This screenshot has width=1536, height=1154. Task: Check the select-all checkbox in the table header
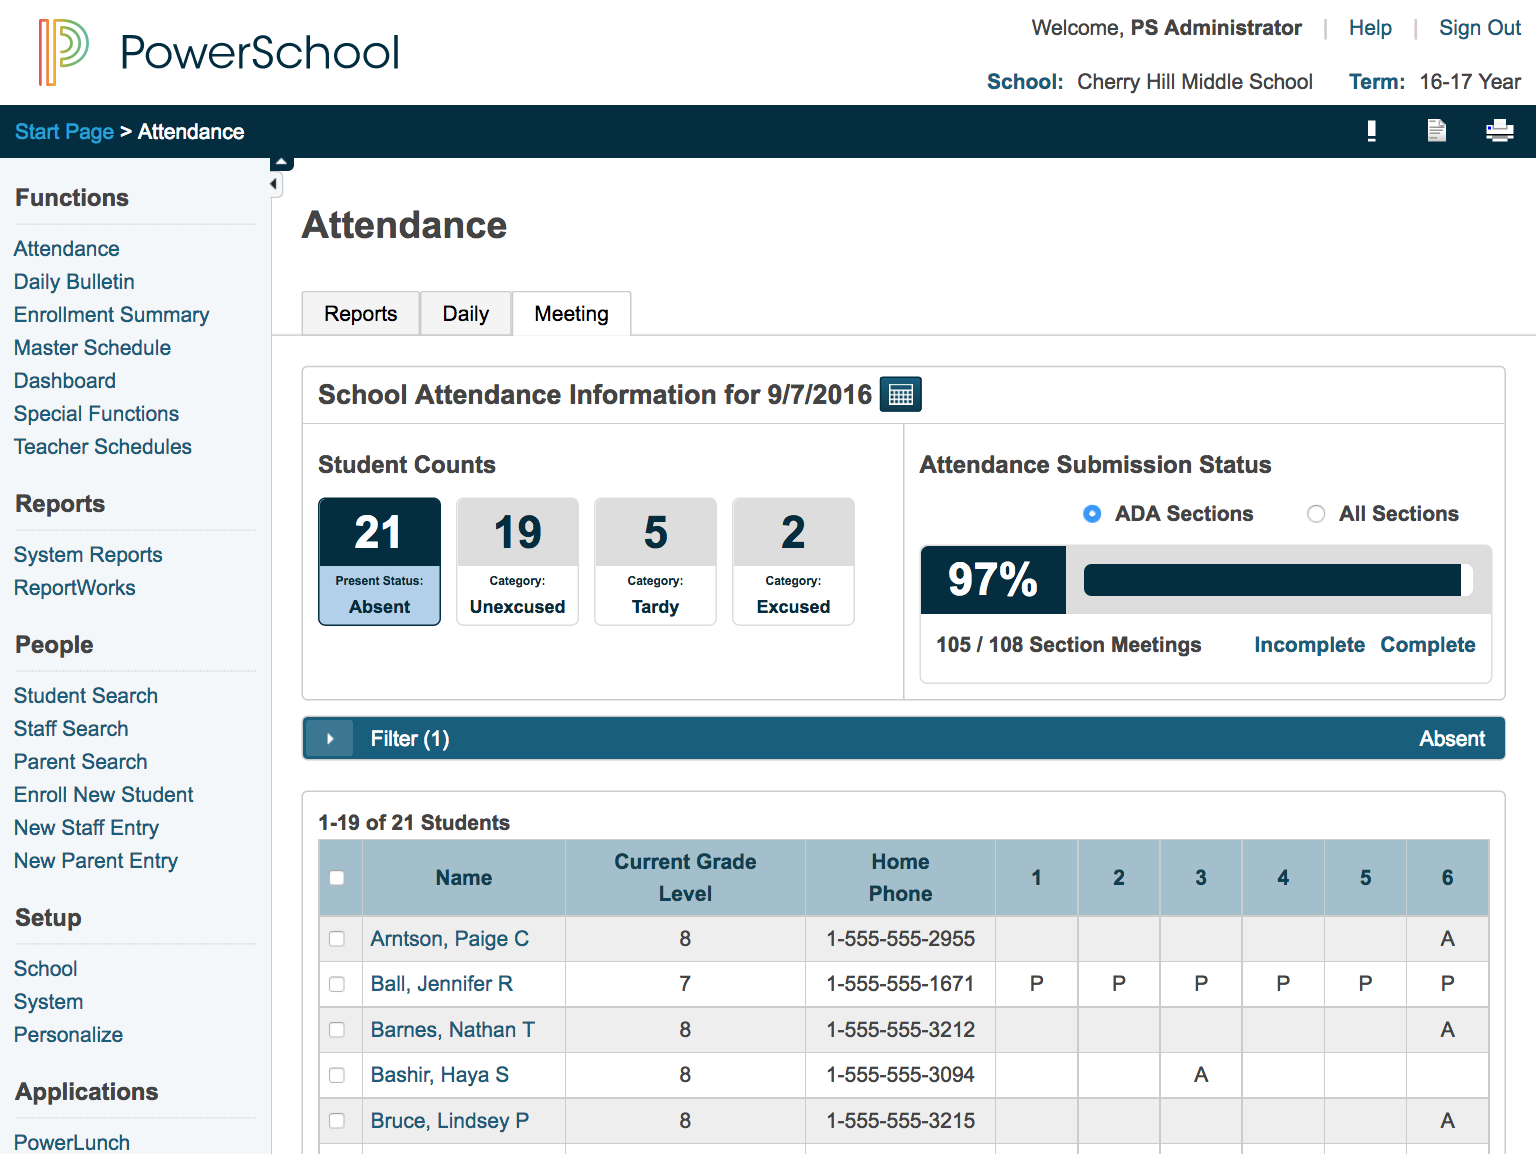point(337,877)
